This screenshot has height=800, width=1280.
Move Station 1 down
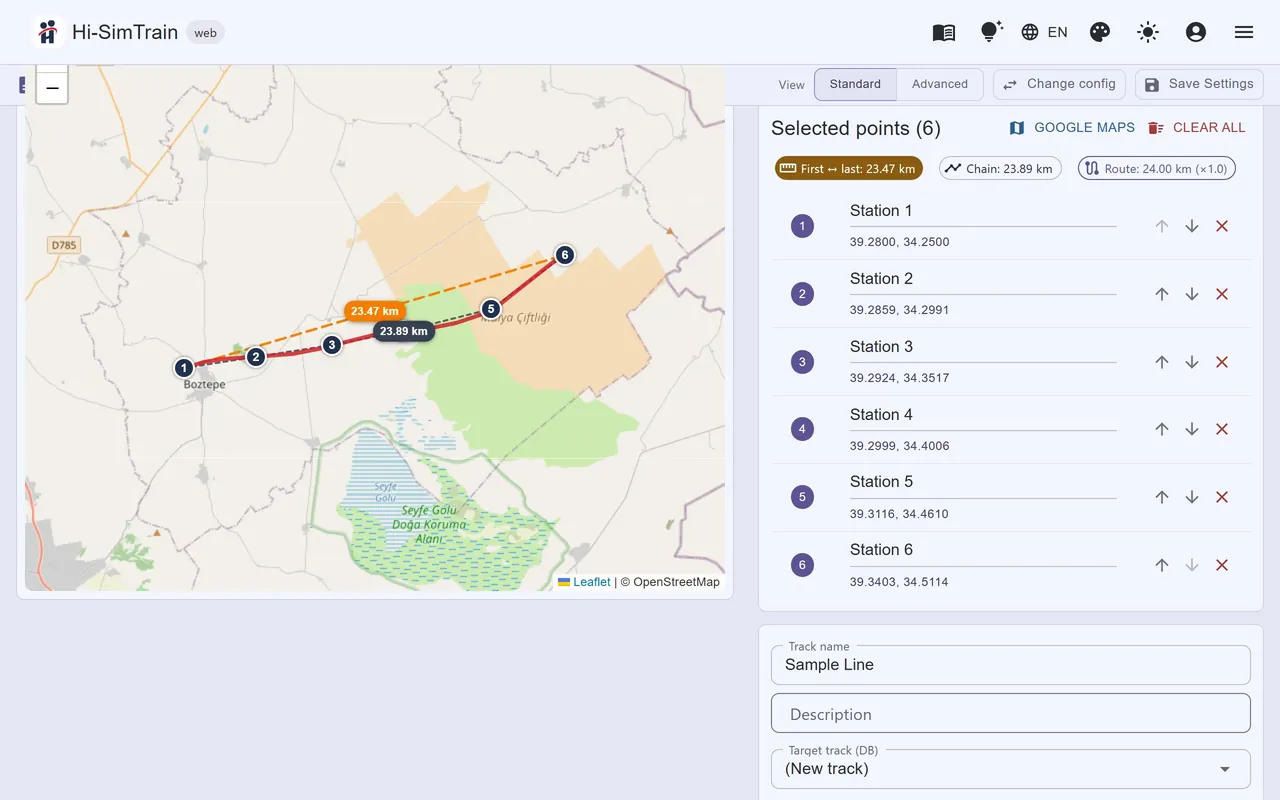point(1192,226)
